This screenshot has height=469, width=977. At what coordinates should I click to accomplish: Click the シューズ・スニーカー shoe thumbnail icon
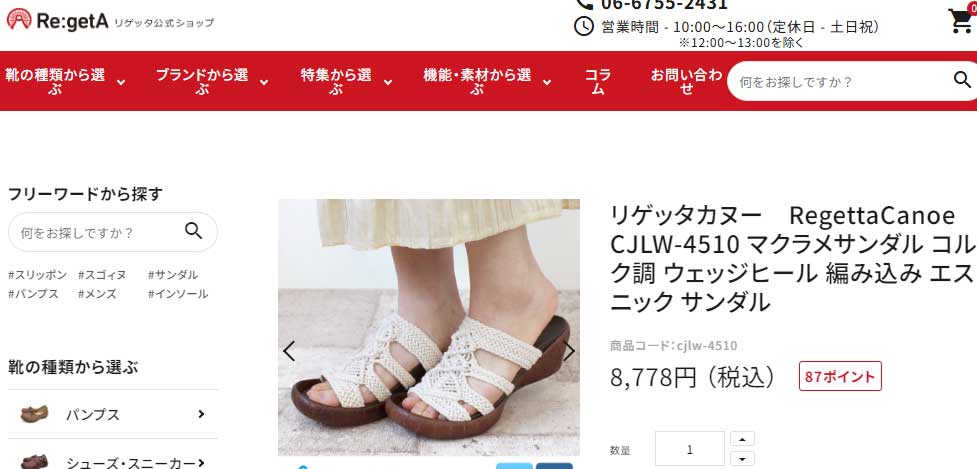click(34, 462)
